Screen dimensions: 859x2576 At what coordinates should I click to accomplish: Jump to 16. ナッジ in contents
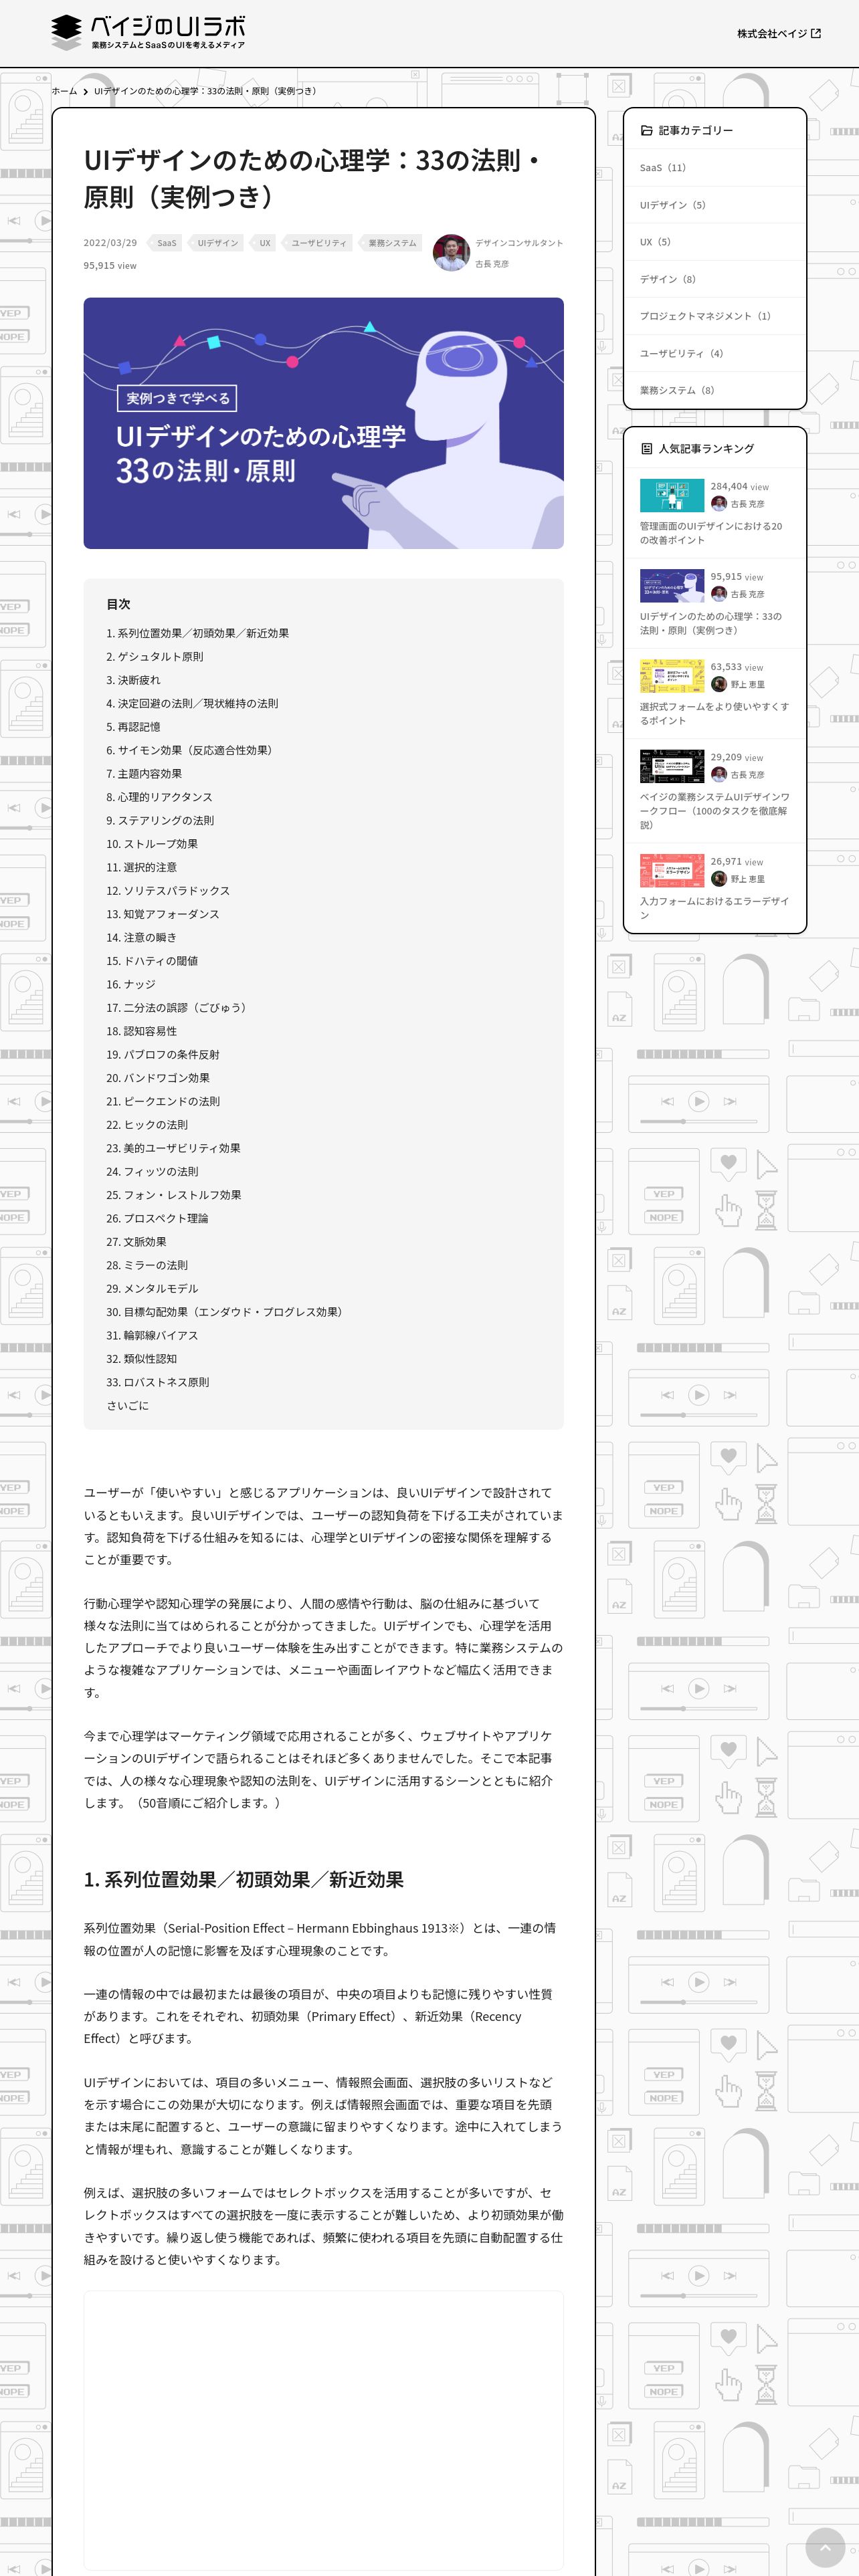point(131,984)
